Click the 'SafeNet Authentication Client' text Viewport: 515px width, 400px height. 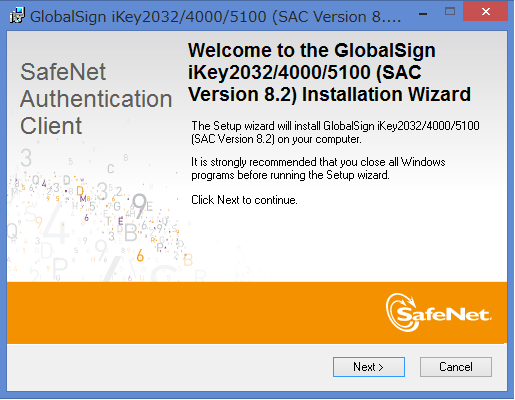click(x=96, y=99)
